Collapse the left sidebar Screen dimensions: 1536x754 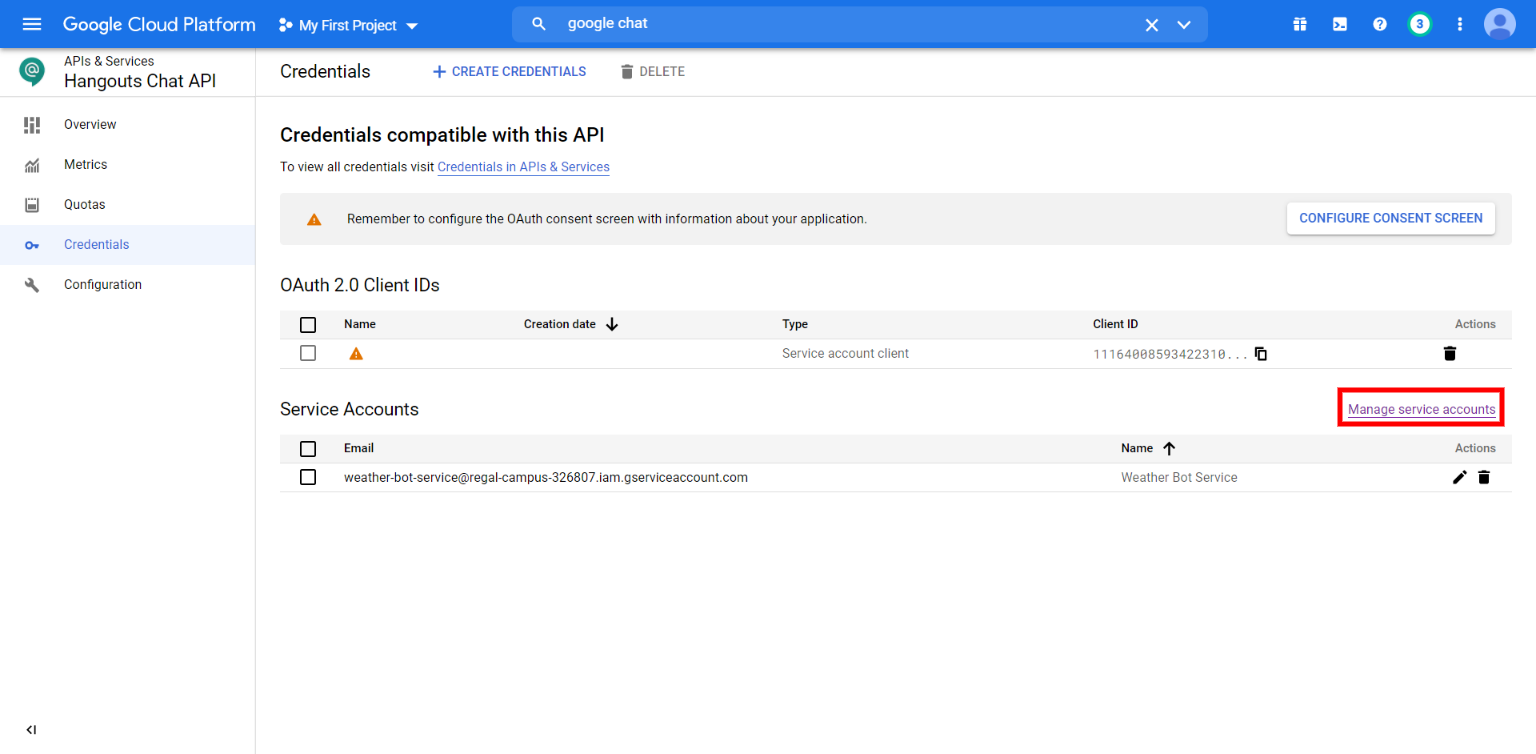point(31,729)
